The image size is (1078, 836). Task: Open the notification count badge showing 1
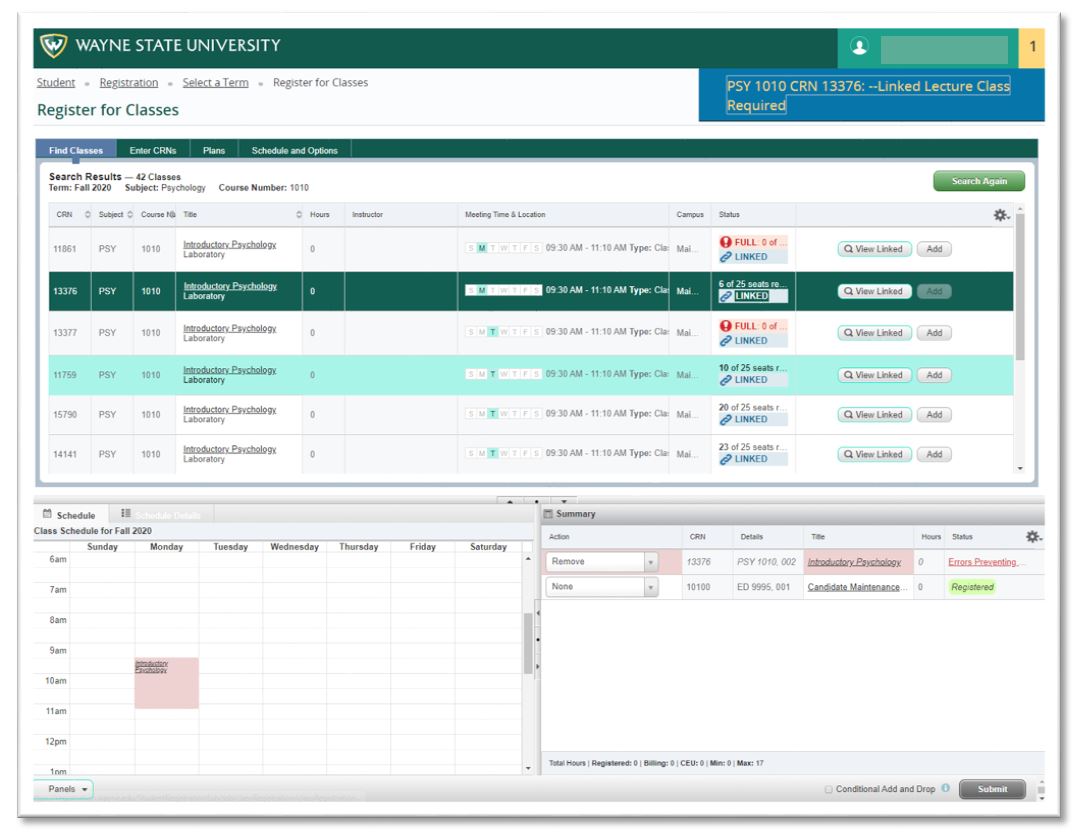pyautogui.click(x=1032, y=47)
